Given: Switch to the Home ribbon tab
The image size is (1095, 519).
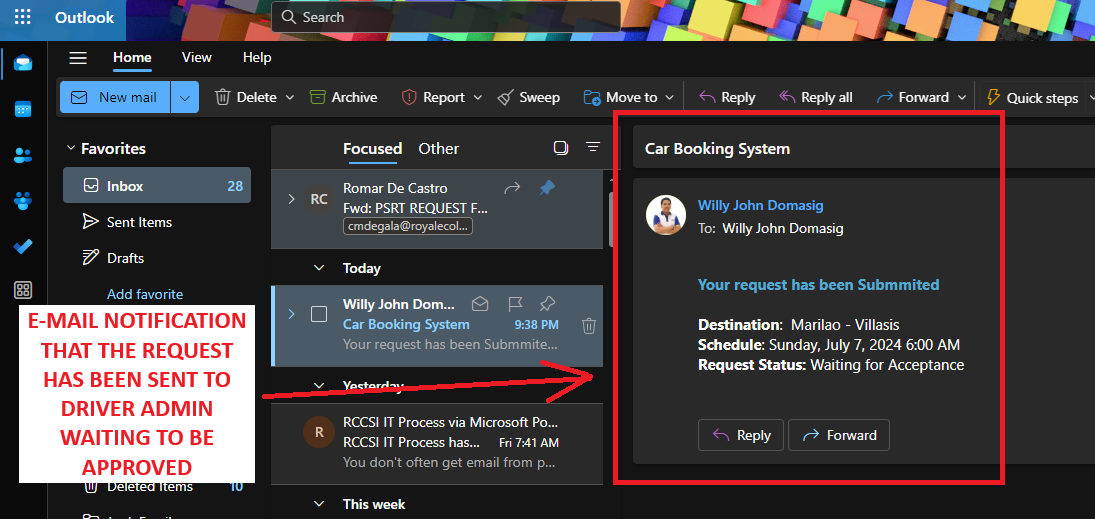Looking at the screenshot, I should [x=132, y=58].
